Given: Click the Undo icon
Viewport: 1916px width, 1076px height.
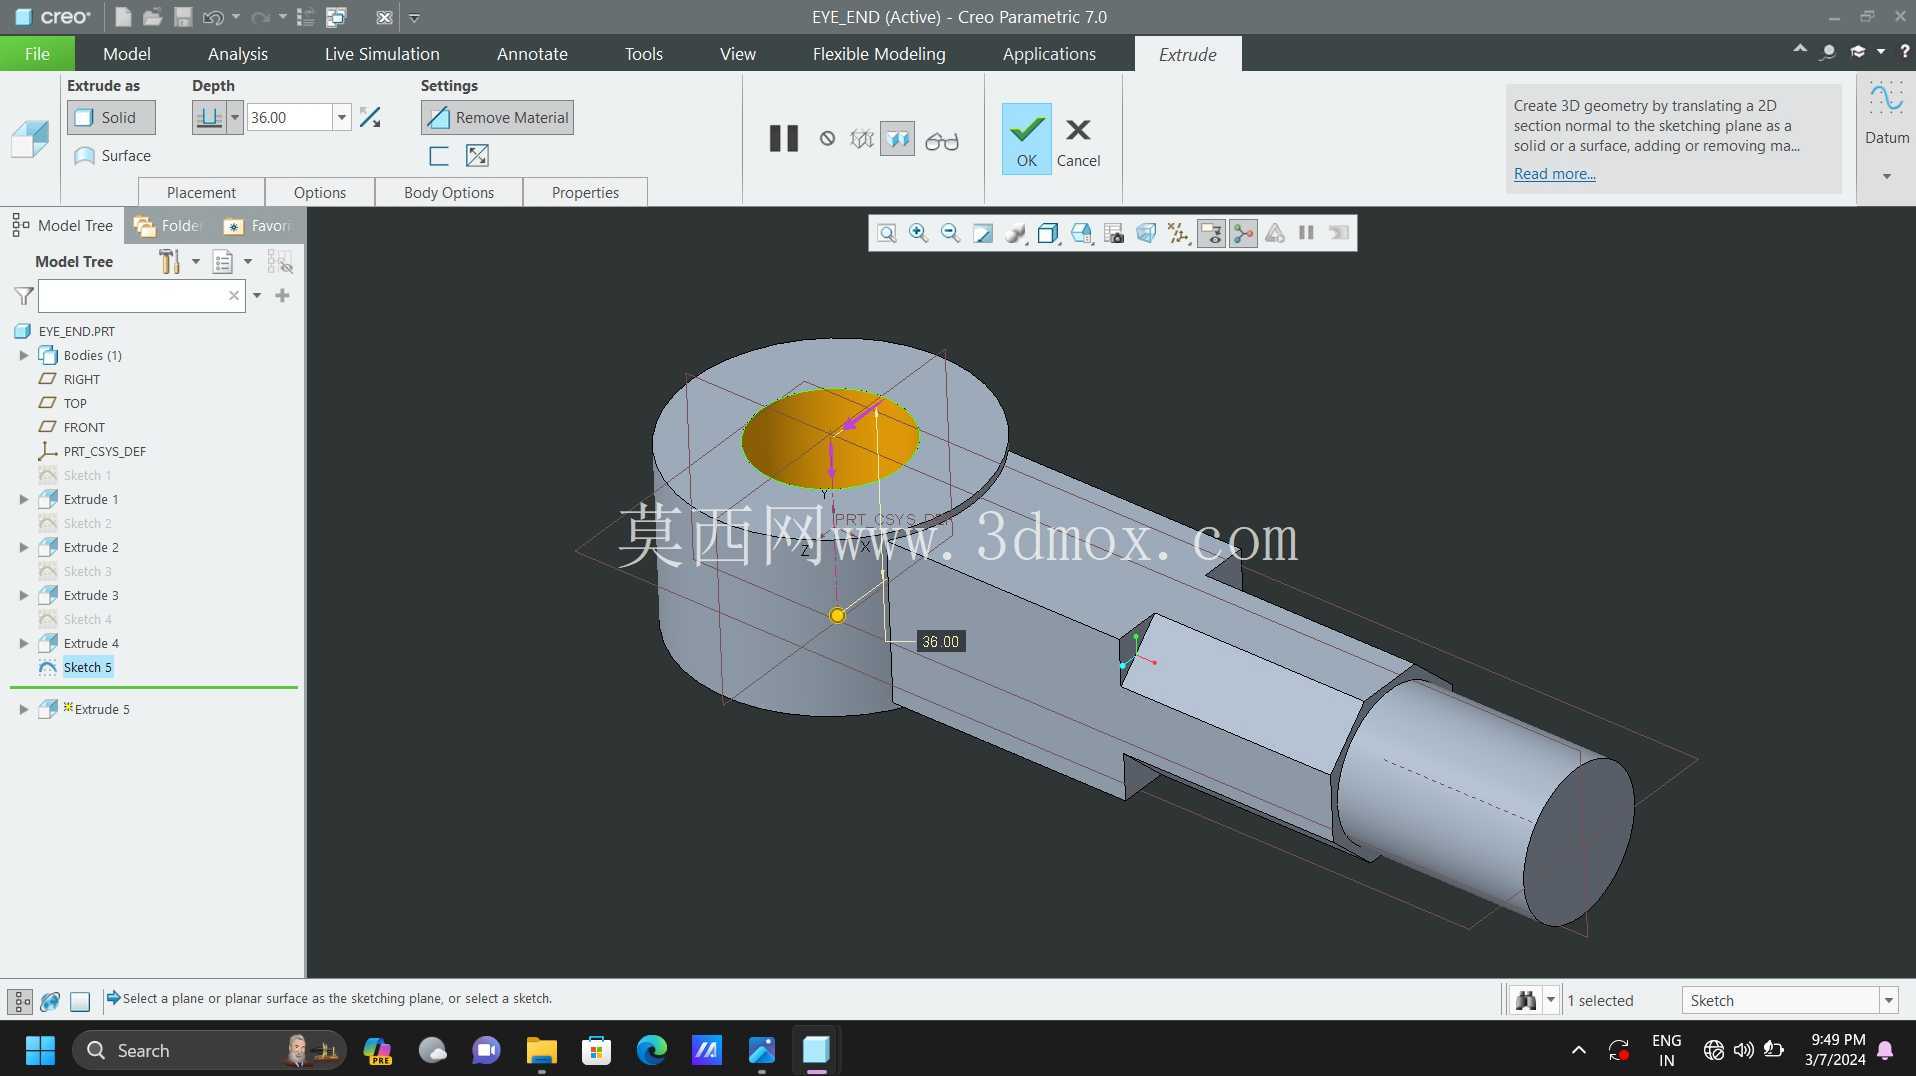Looking at the screenshot, I should (213, 17).
